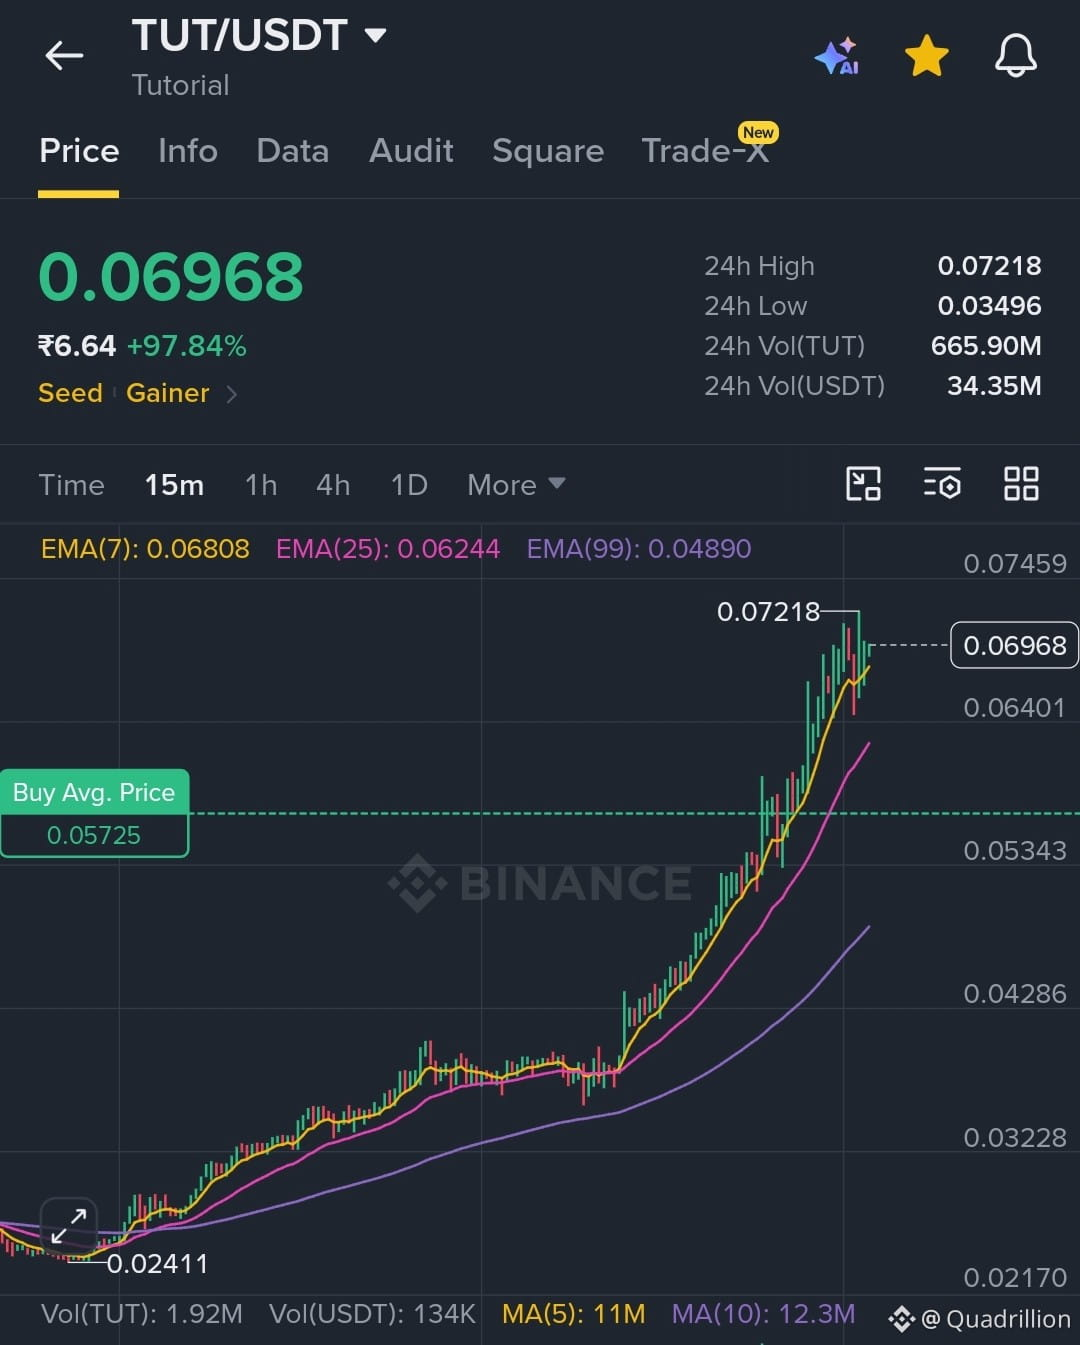Open the Seed tag link
The width and height of the screenshot is (1080, 1345).
click(x=70, y=393)
